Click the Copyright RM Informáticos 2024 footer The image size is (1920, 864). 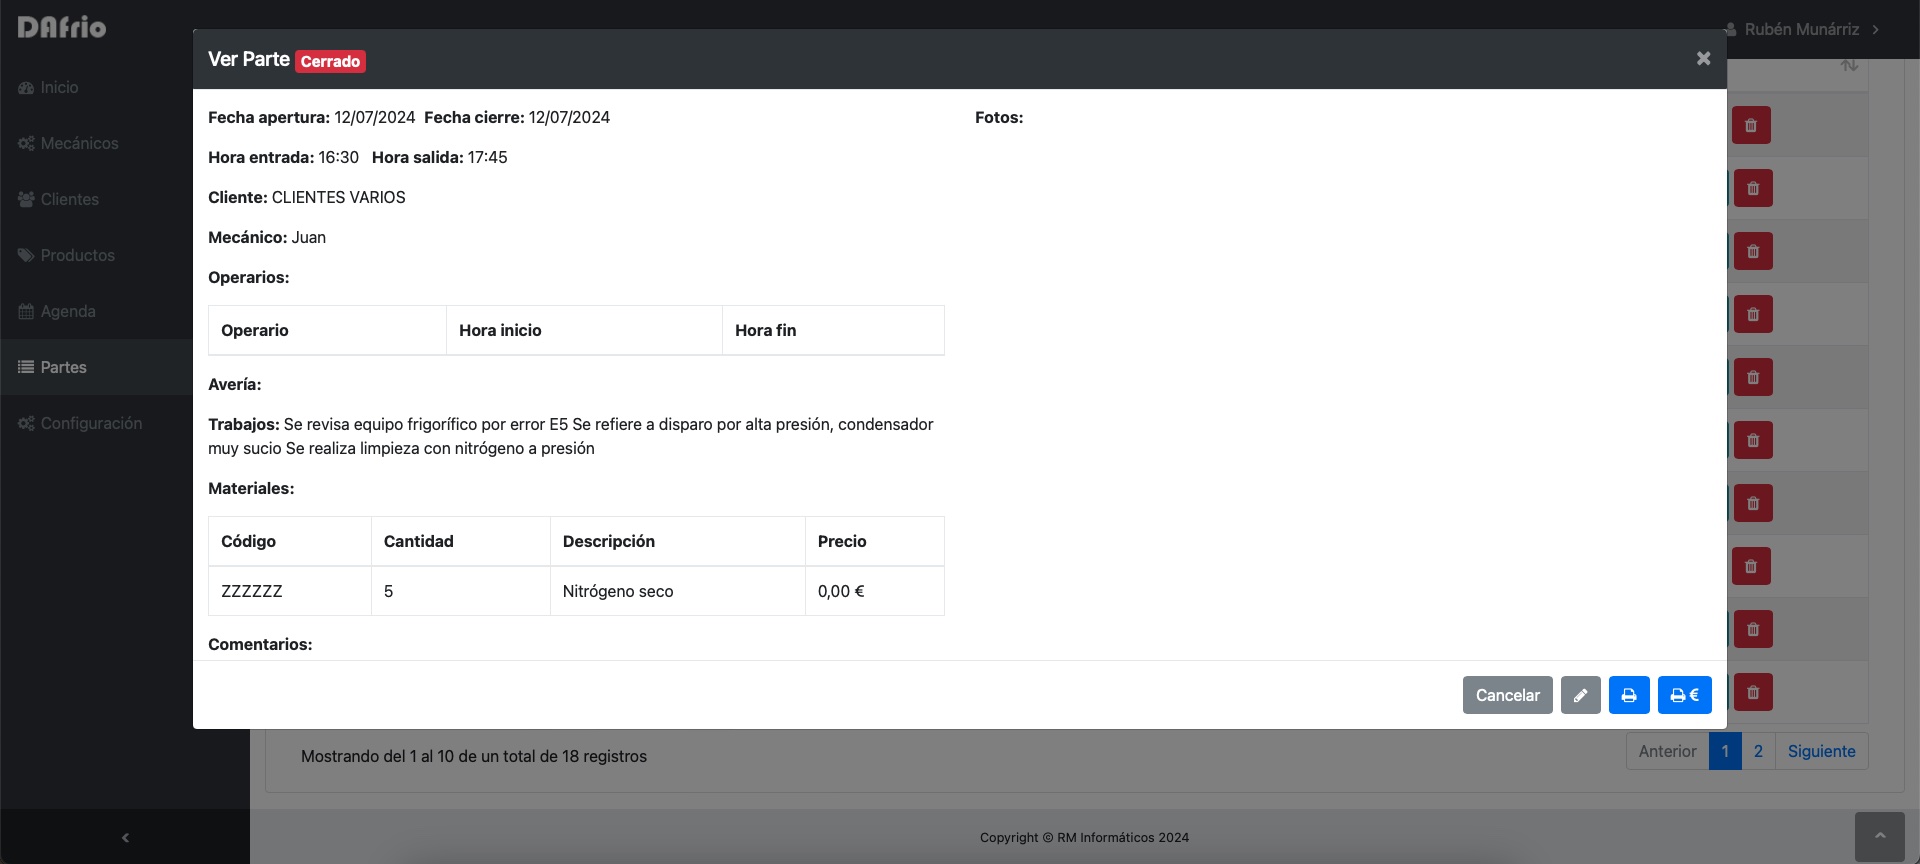[x=1084, y=837]
